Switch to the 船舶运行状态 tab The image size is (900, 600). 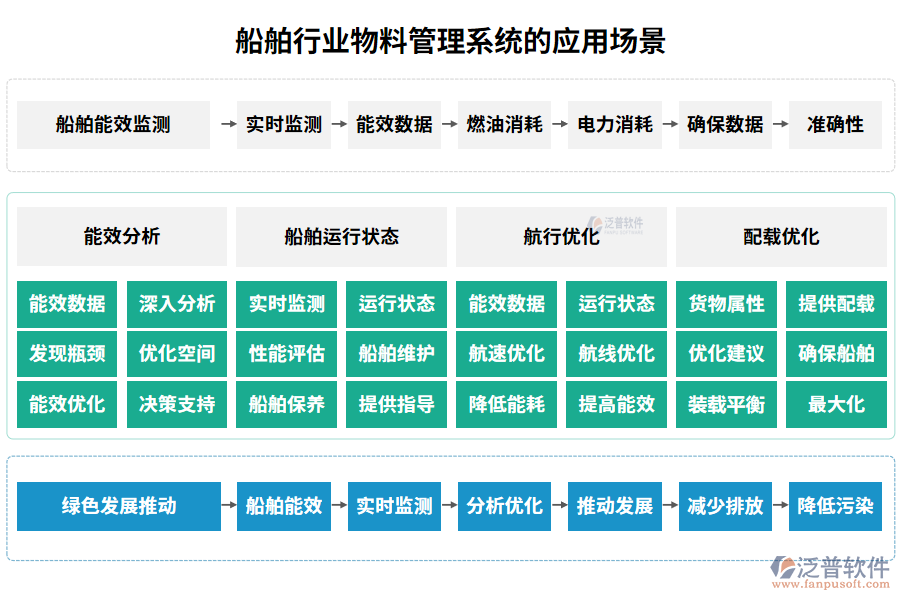pyautogui.click(x=340, y=237)
